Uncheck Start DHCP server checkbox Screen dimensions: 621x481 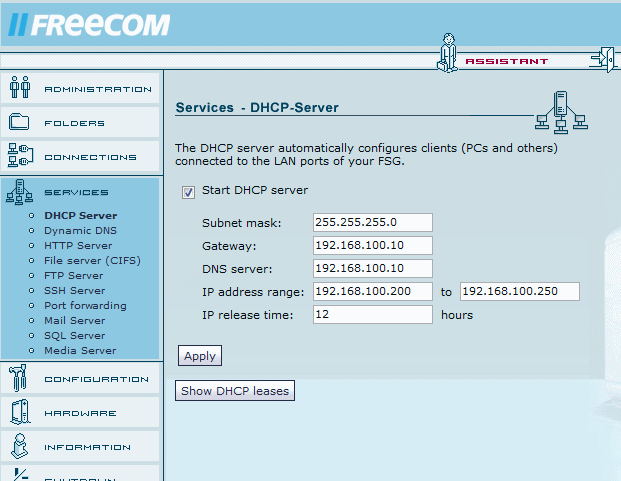pos(188,191)
